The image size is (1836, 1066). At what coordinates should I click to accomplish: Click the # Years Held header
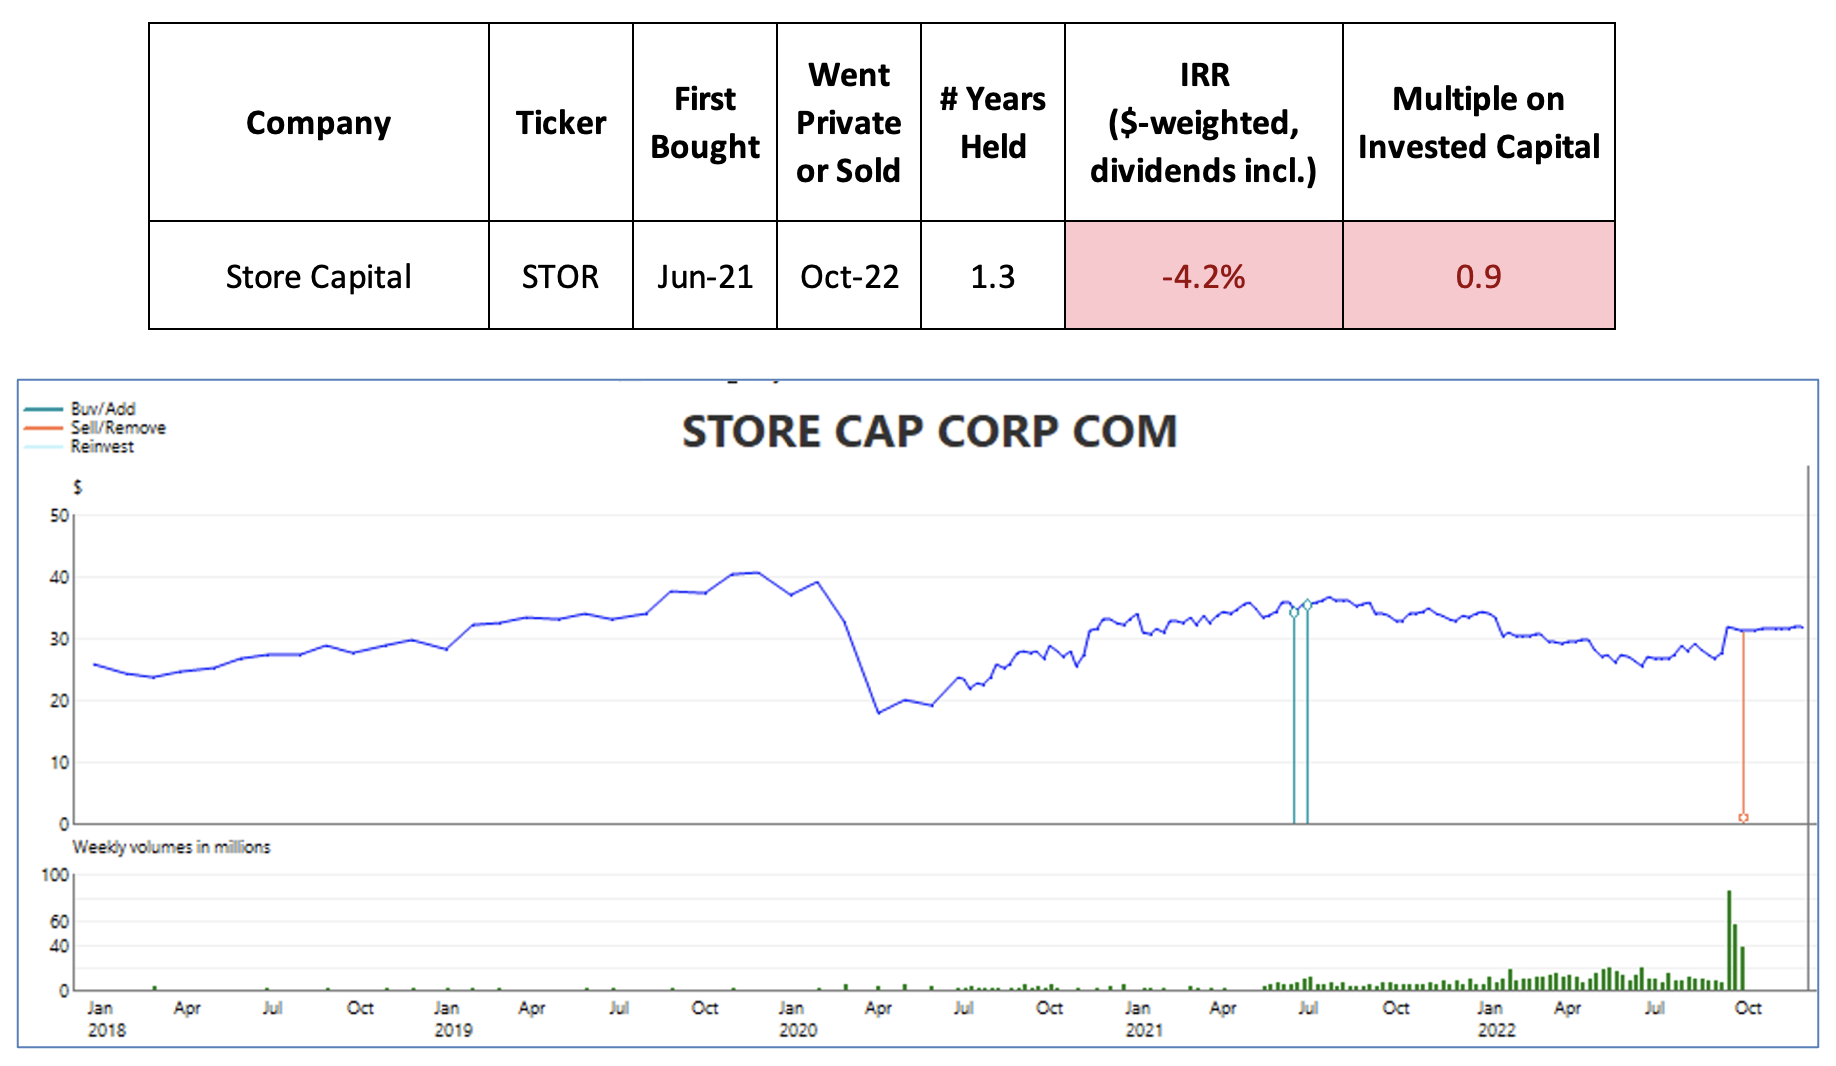992,123
